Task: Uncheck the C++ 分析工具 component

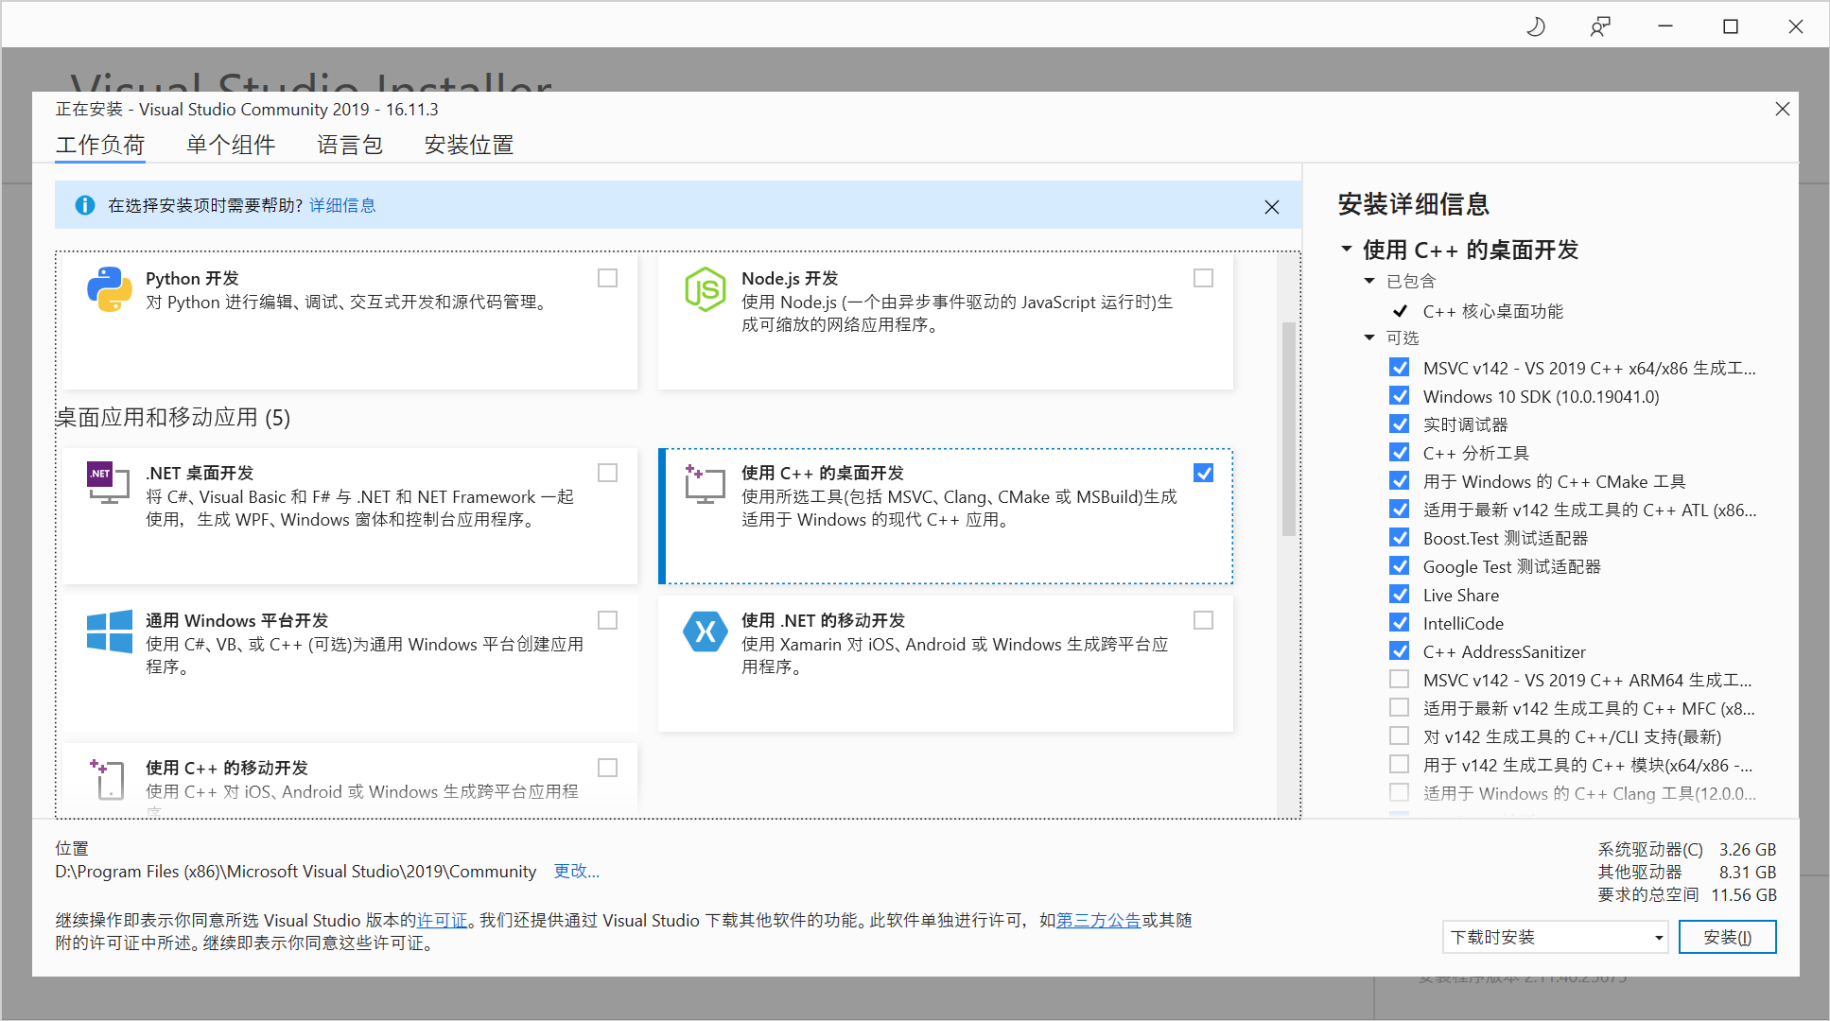Action: pos(1399,452)
